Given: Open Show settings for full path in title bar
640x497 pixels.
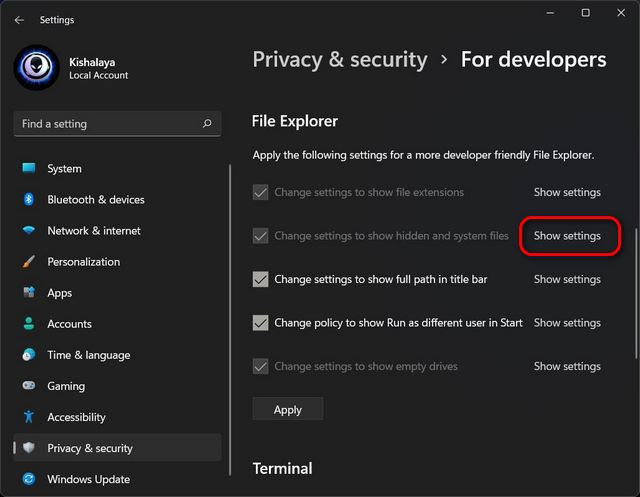Looking at the screenshot, I should pos(567,280).
